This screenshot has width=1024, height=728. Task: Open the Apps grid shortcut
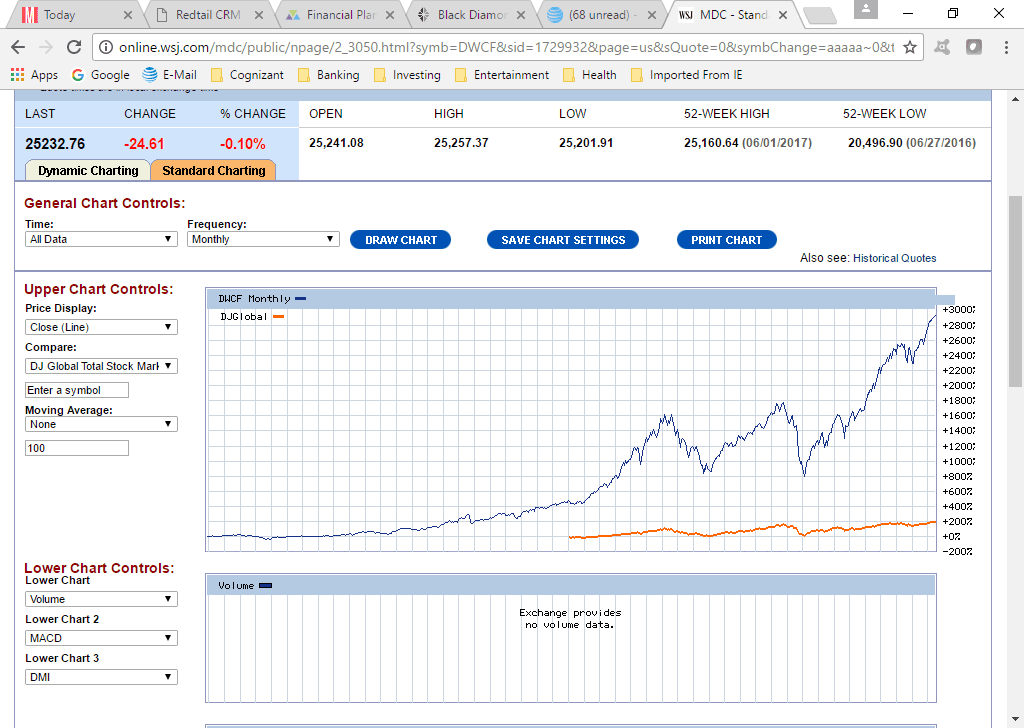[x=34, y=75]
